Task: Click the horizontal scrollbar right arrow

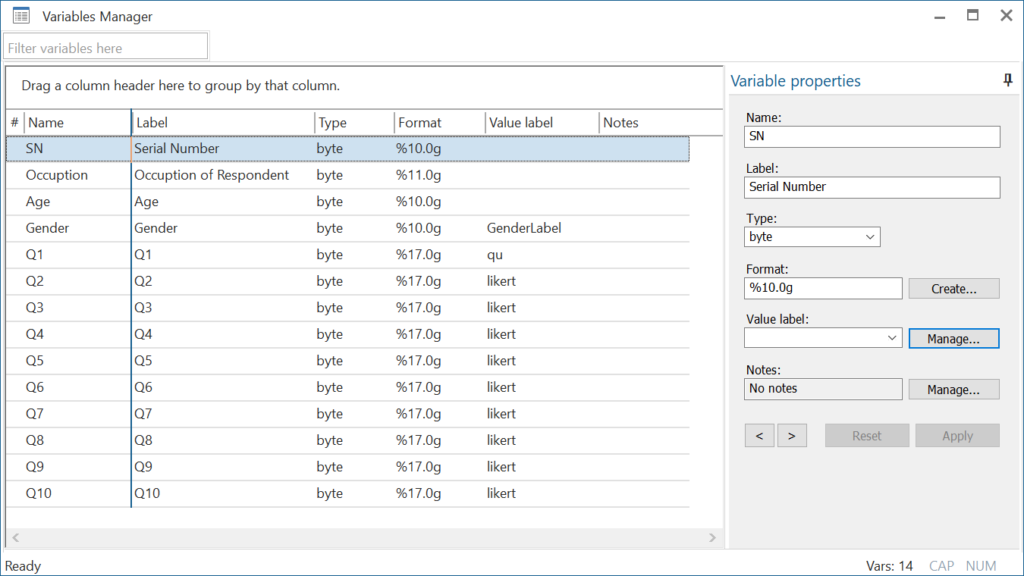Action: coord(712,537)
